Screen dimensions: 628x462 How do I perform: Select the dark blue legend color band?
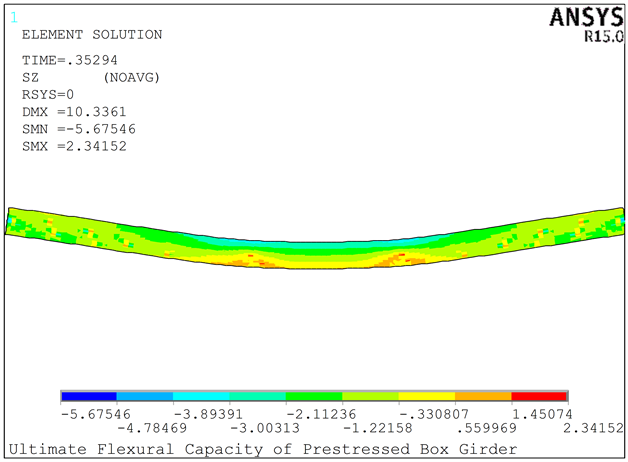tap(89, 397)
